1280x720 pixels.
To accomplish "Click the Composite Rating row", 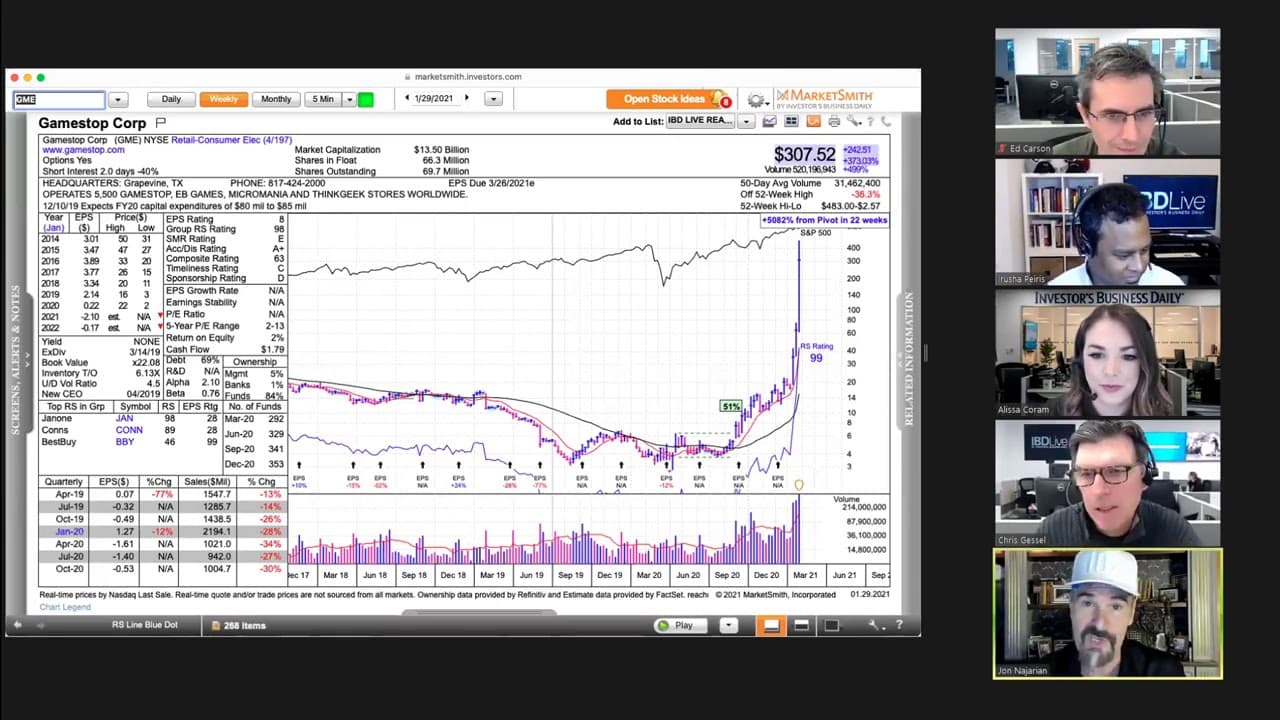I will click(225, 259).
